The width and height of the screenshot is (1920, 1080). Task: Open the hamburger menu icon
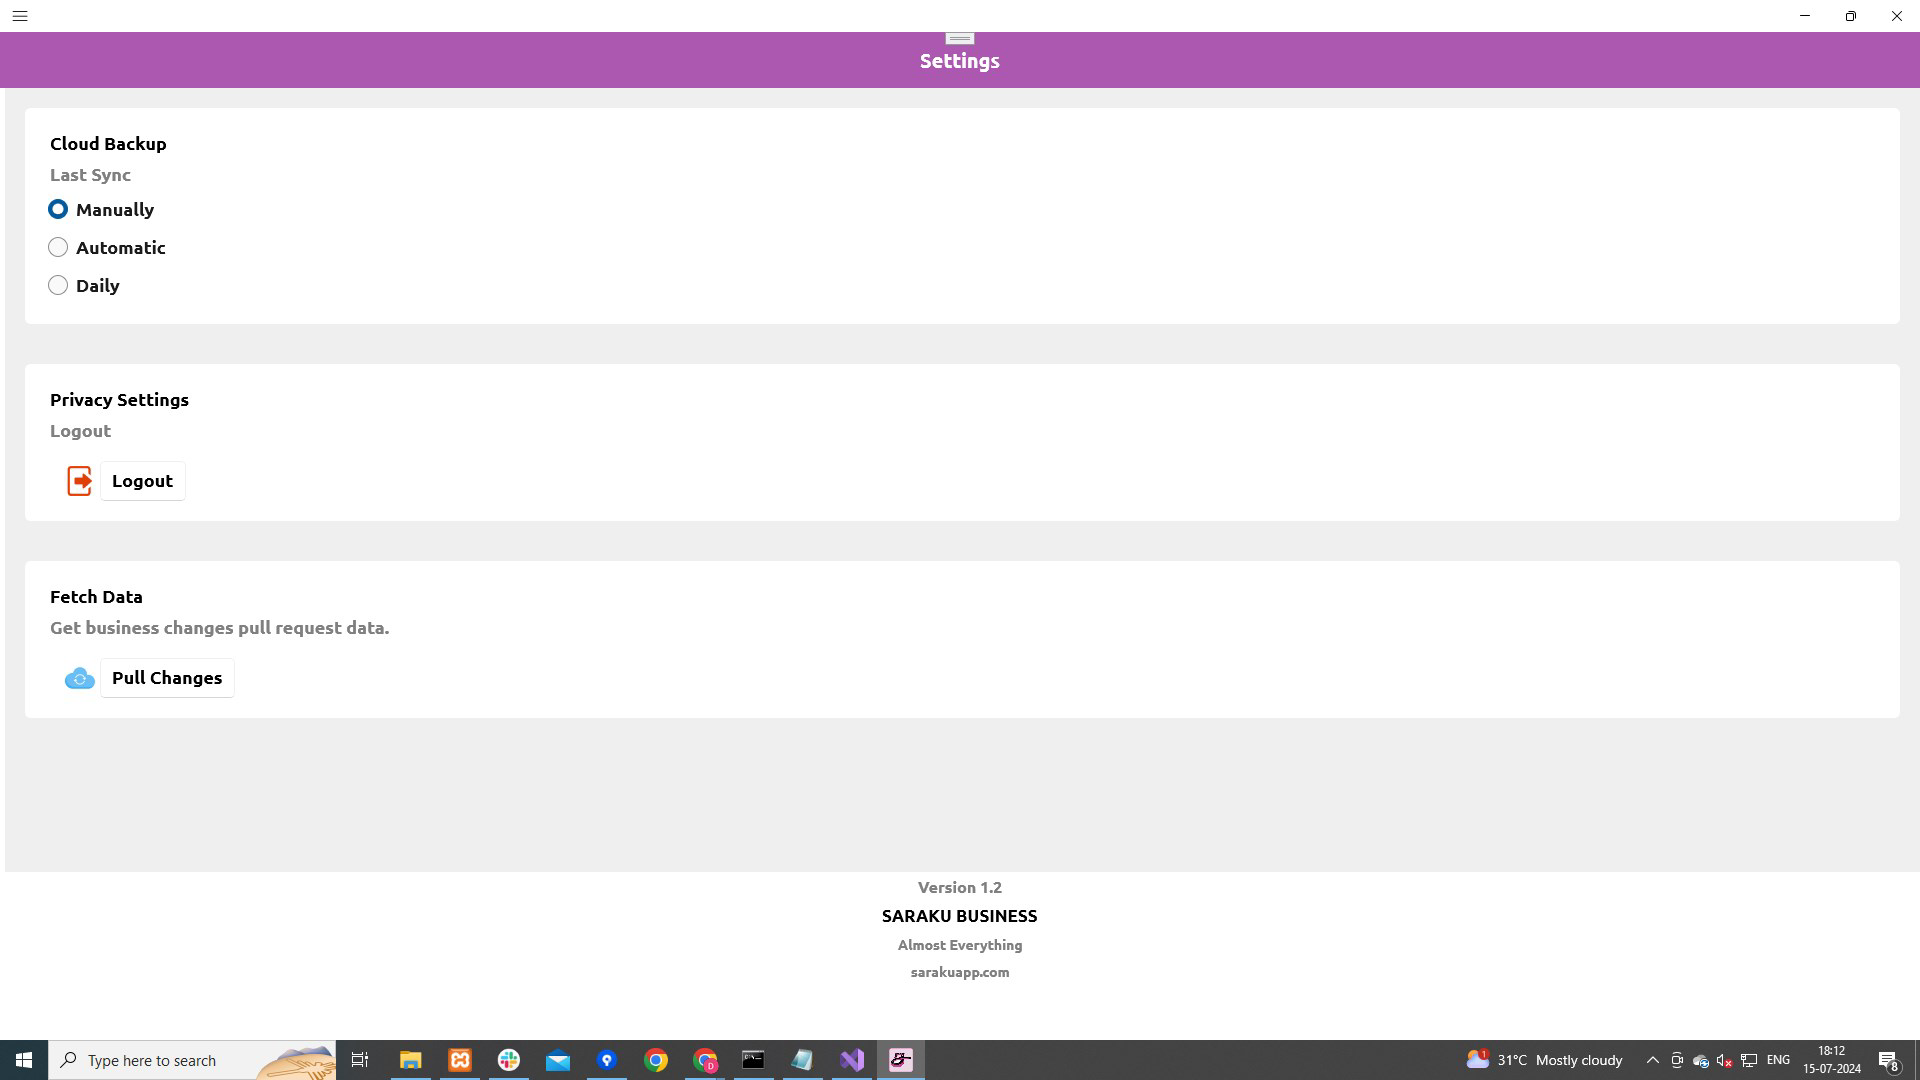[20, 16]
